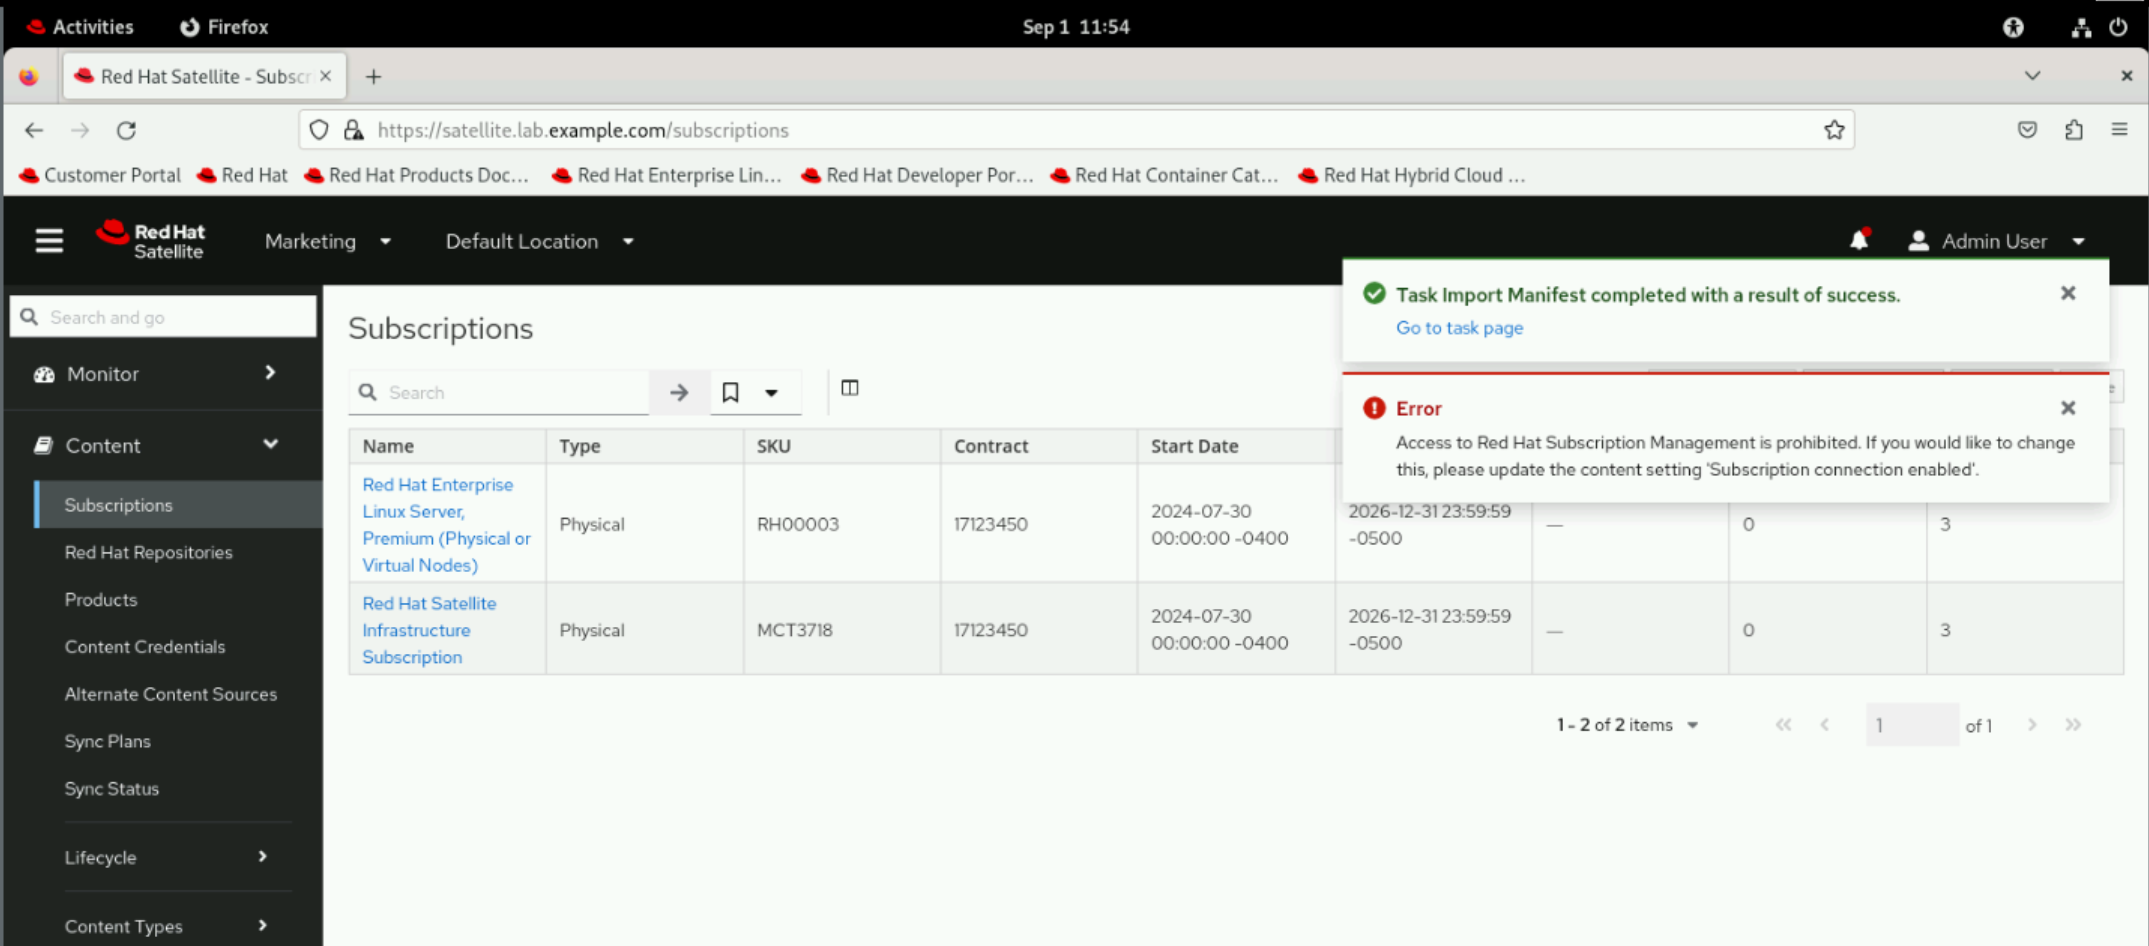Open the Firefox extensions icon
Screen dimensions: 2149x946
coord(2074,130)
